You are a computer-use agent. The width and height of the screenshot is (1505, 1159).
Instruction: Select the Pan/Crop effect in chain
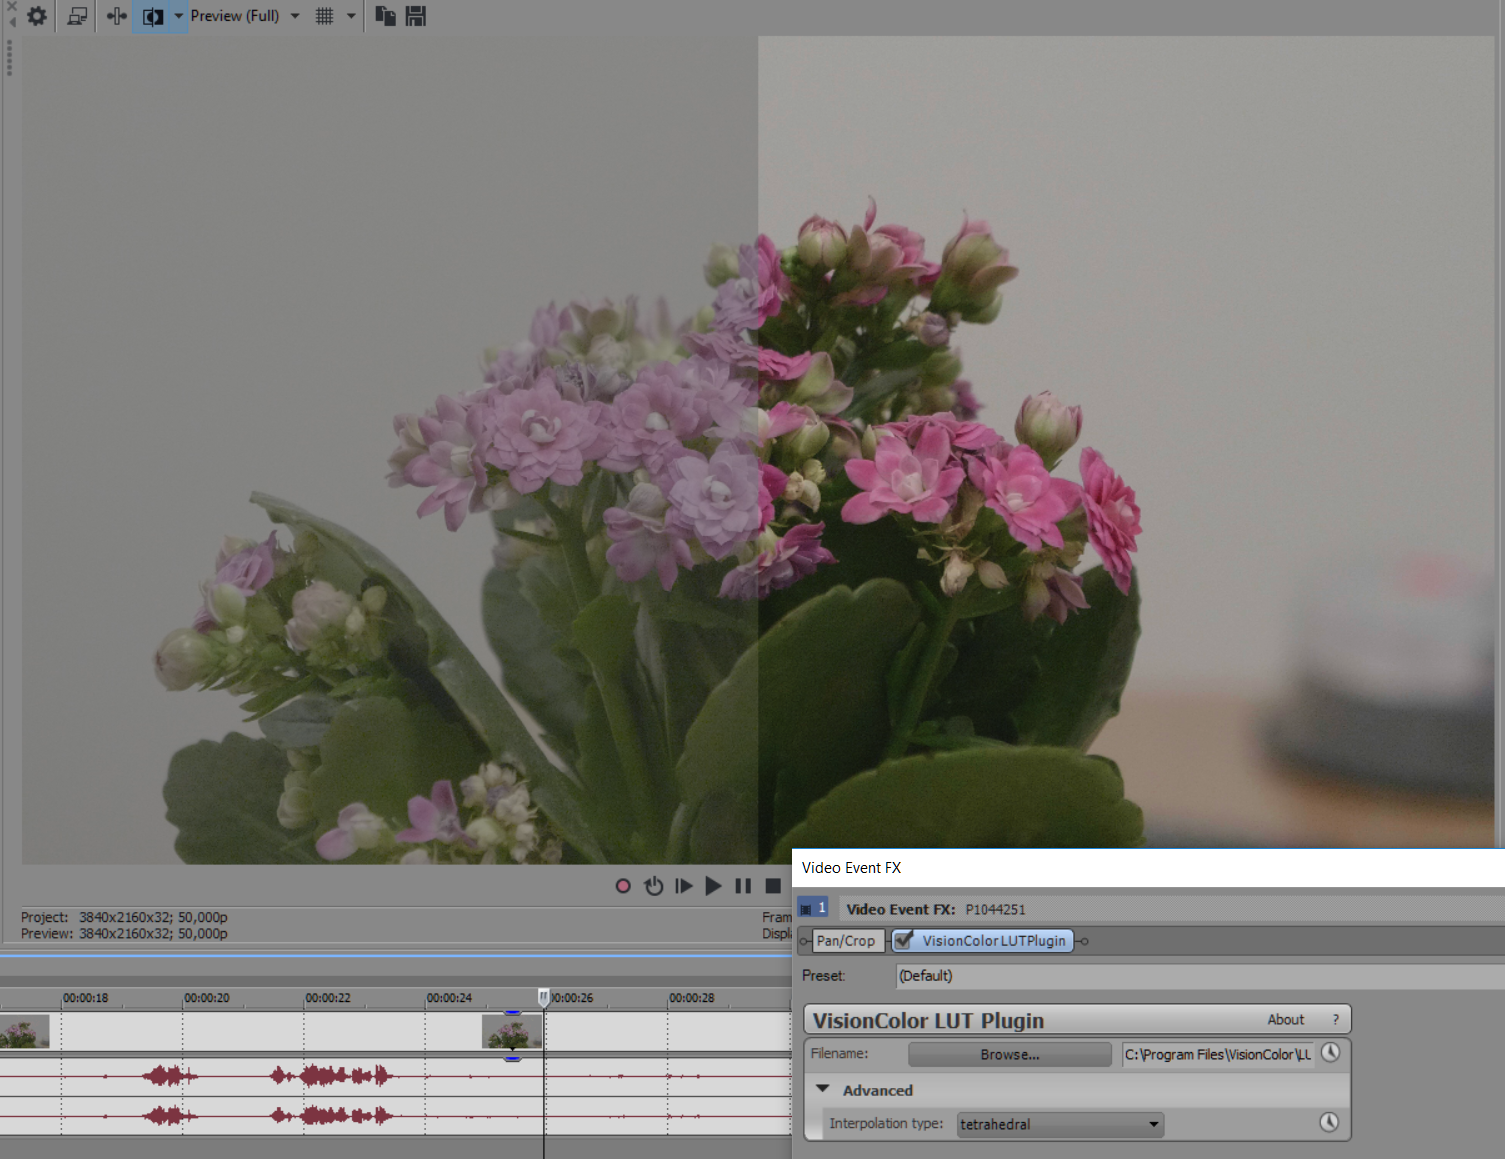(x=845, y=941)
